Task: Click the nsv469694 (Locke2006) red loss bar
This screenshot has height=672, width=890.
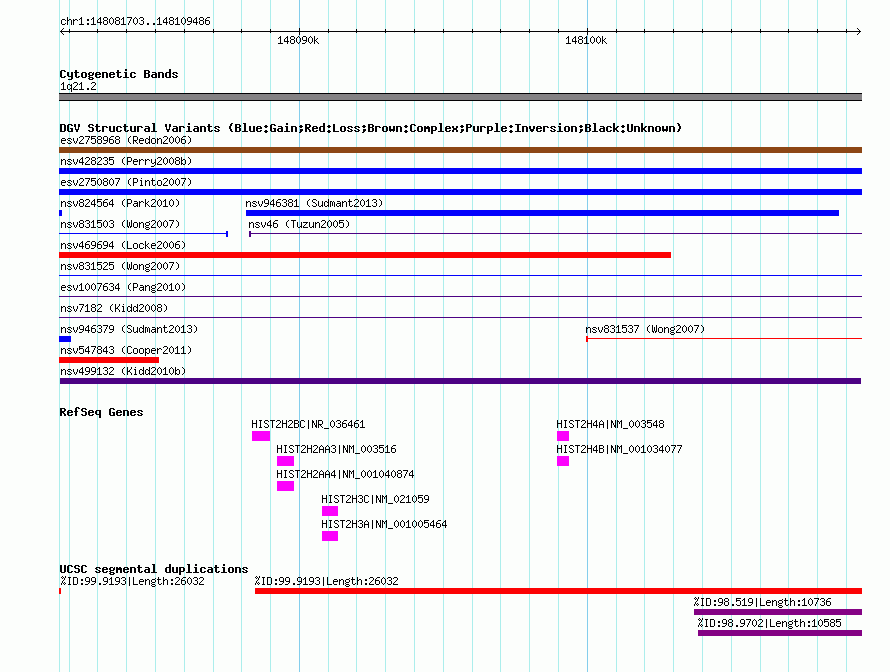Action: [365, 255]
